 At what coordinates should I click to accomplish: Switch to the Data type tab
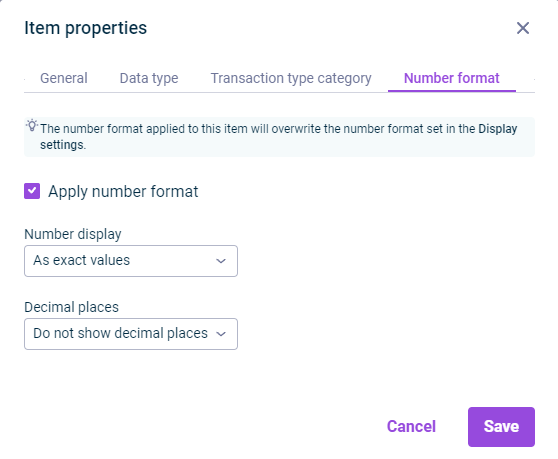[149, 78]
